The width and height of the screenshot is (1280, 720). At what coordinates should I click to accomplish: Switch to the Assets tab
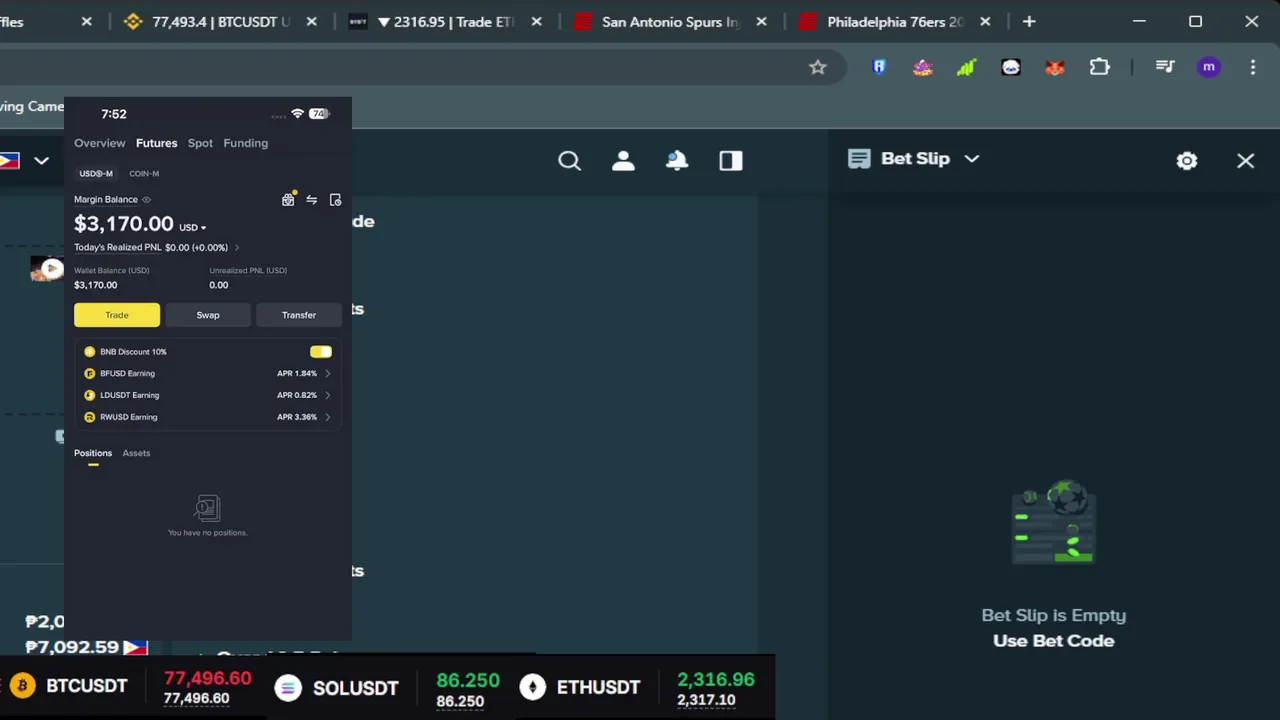pyautogui.click(x=136, y=453)
